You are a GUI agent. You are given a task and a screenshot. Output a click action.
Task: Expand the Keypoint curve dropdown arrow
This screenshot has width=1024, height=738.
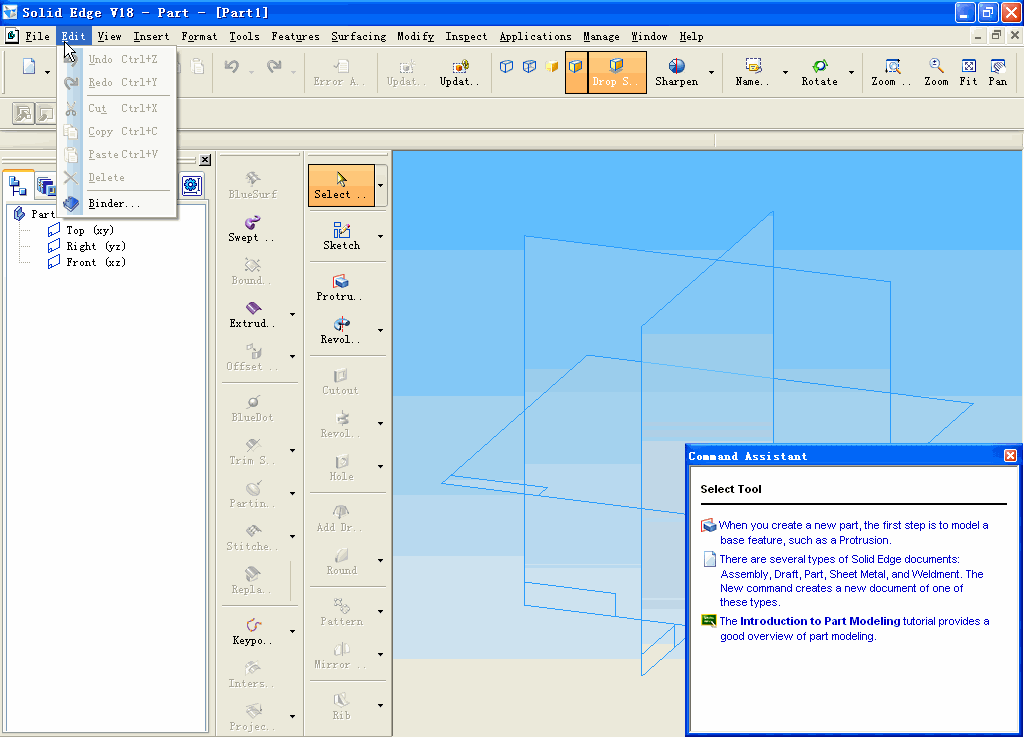(293, 632)
